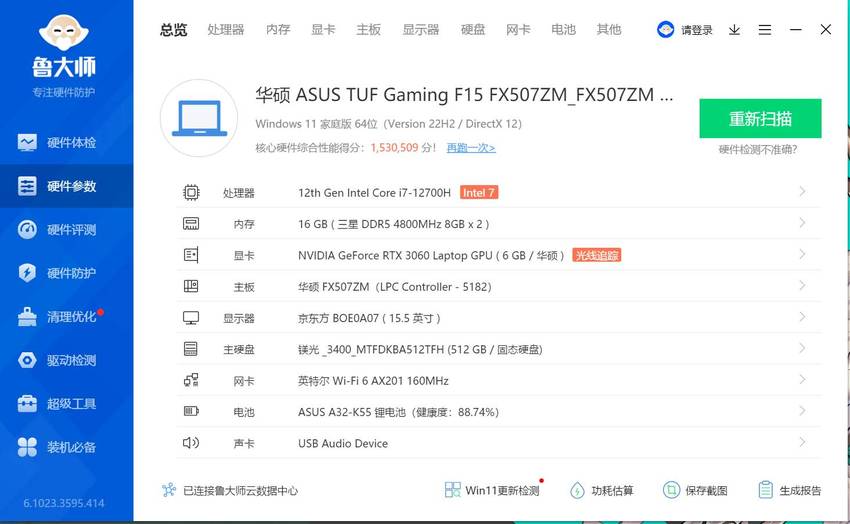Open the 其他 tab
850x524 pixels.
click(x=609, y=30)
